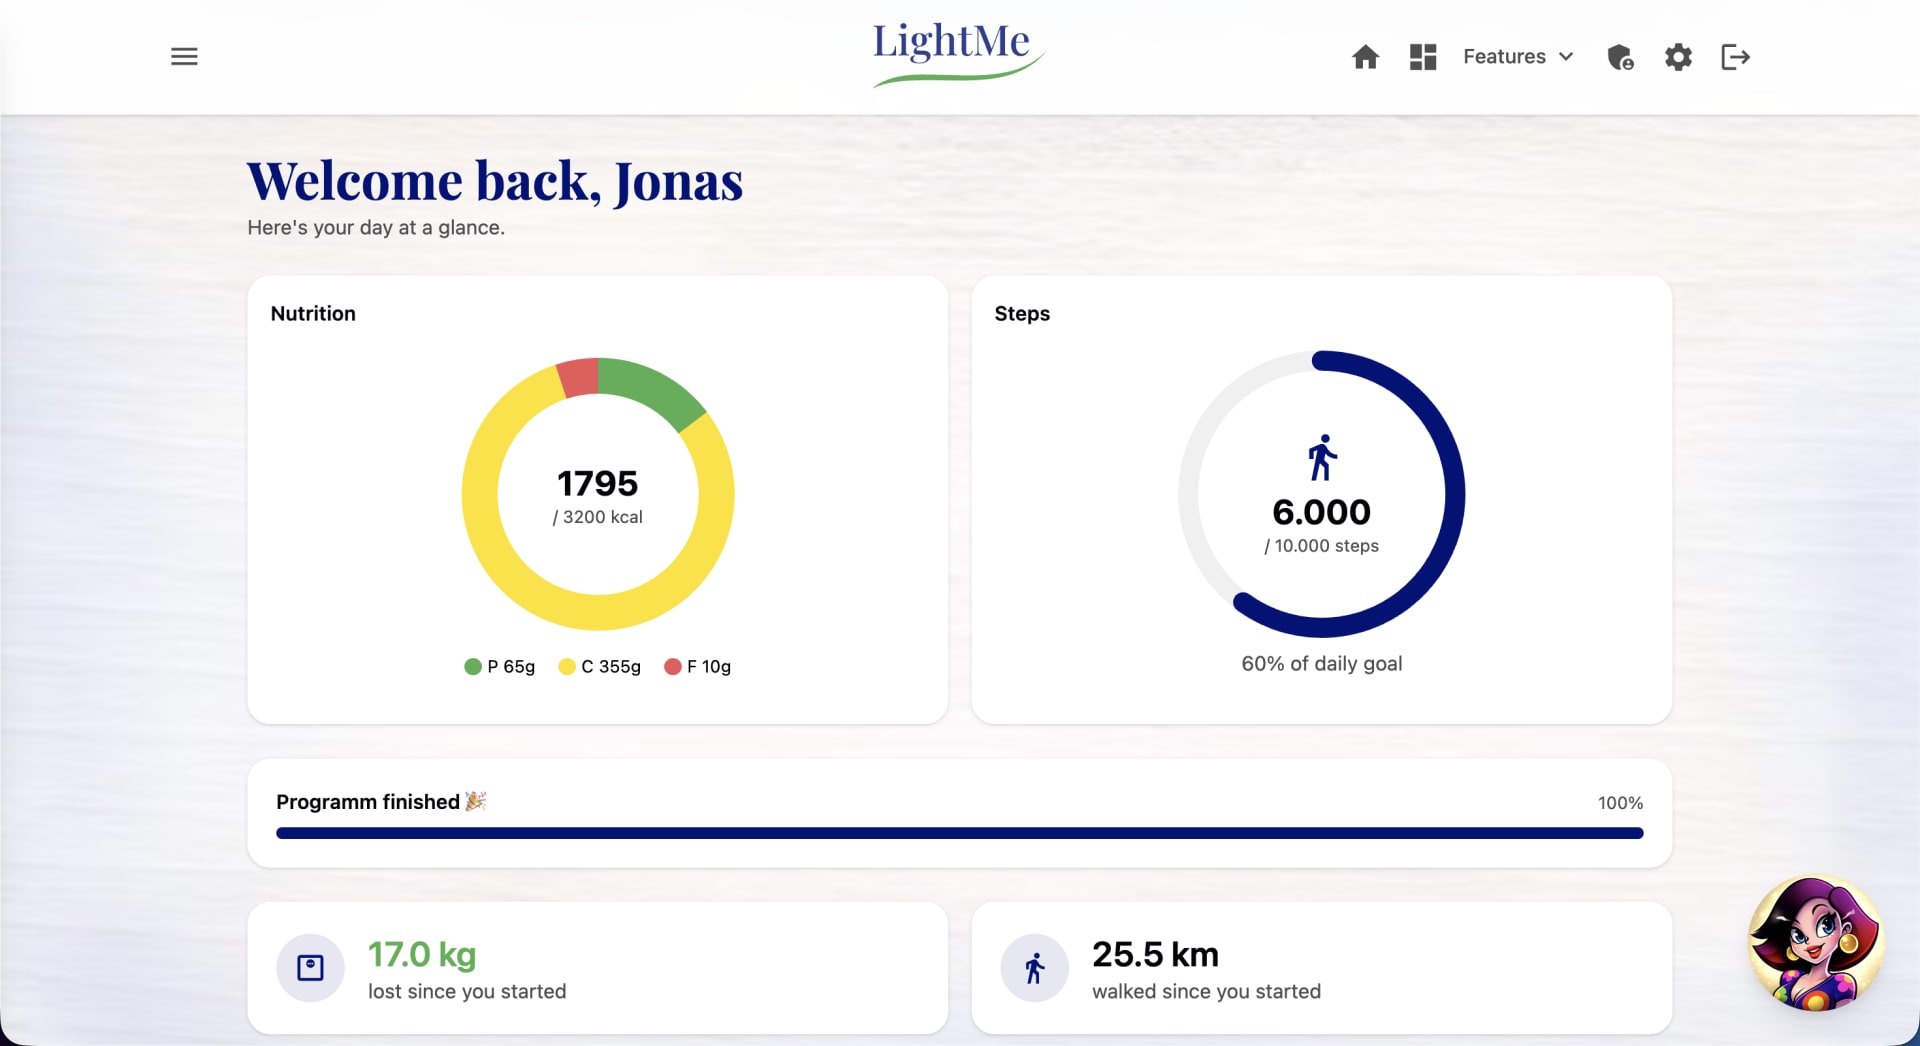Screen dimensions: 1920x1046
Task: Open the chat assistant avatar
Action: click(x=1815, y=943)
